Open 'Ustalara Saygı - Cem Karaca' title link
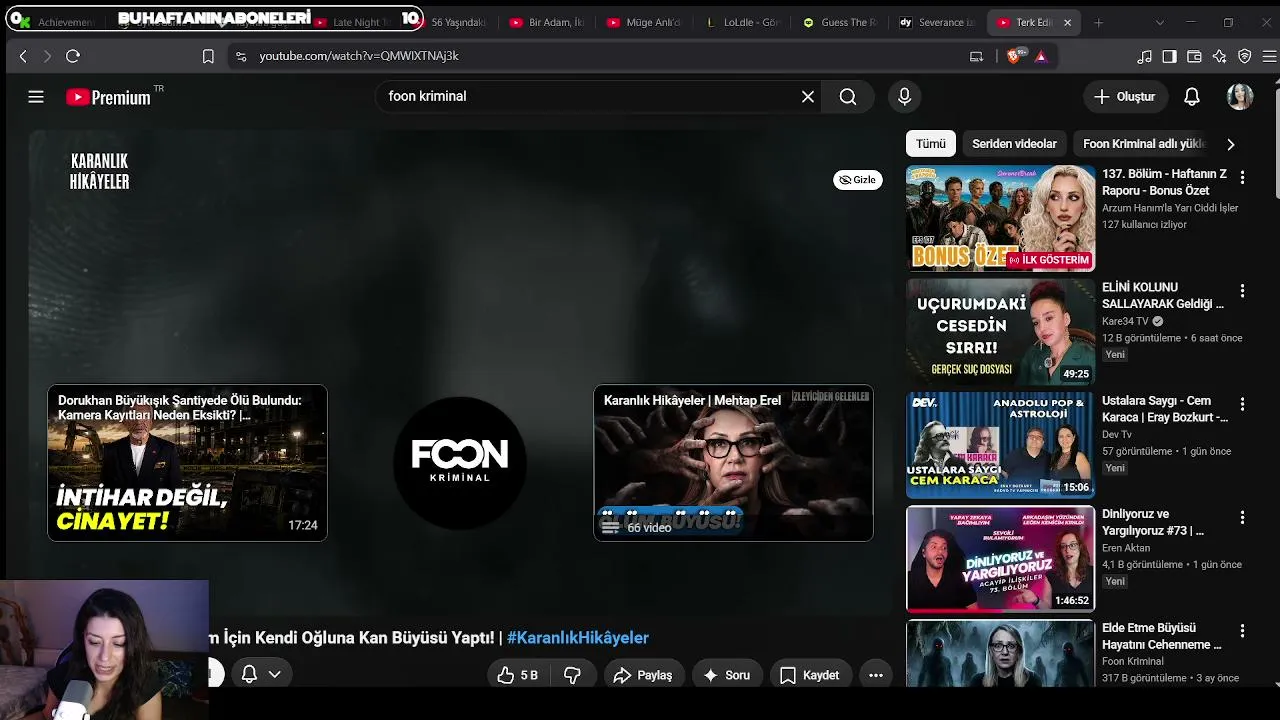Viewport: 1280px width, 720px height. [1165, 409]
